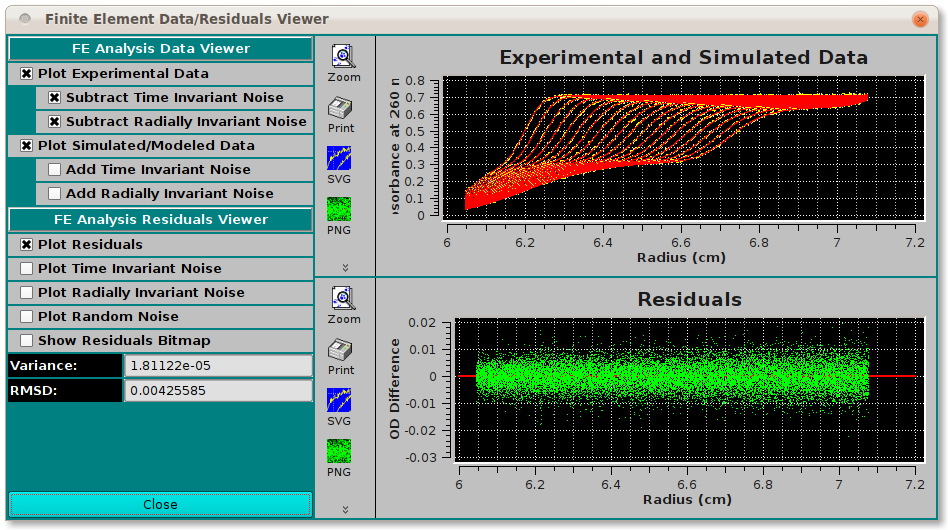Uncheck Subtract Time Invariant Noise
This screenshot has height=530, width=948.
click(x=54, y=98)
